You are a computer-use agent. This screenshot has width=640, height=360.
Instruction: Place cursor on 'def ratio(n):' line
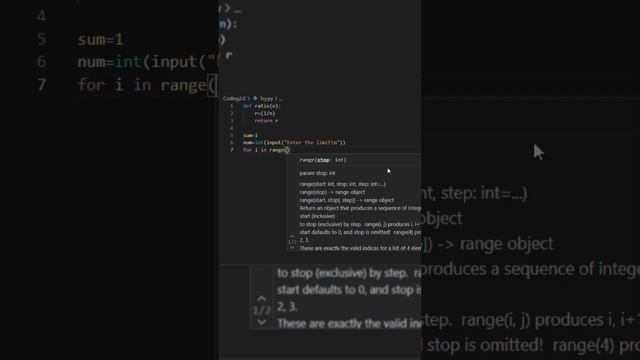tap(261, 106)
